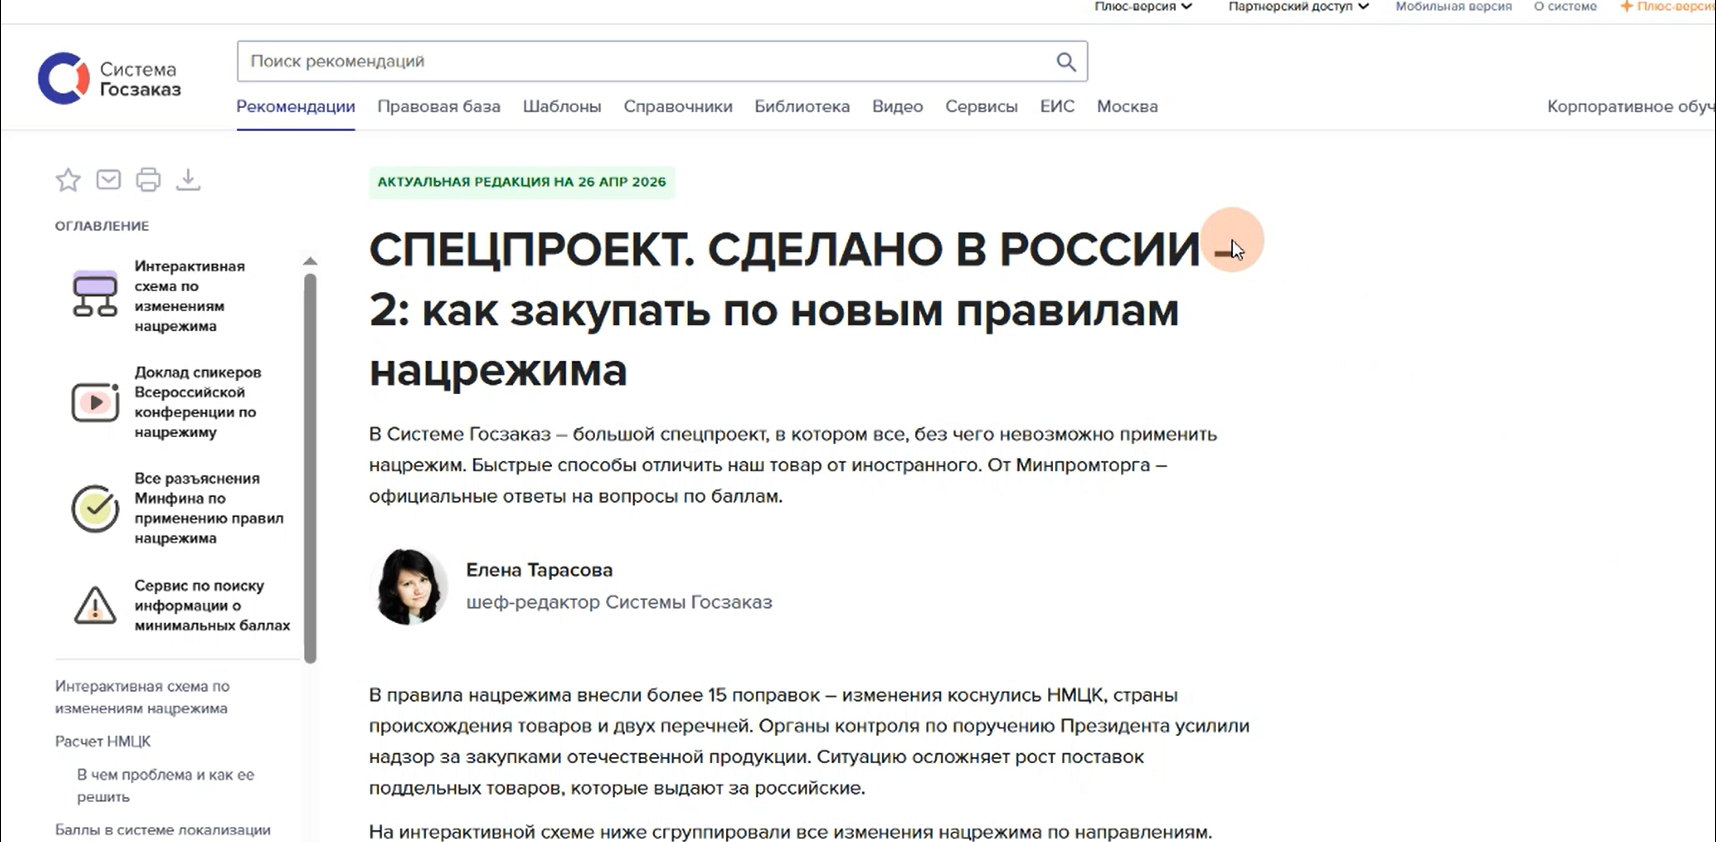This screenshot has width=1716, height=842.
Task: Click the Актуальная редакция на 26 апр 2026 badge
Action: [x=522, y=182]
